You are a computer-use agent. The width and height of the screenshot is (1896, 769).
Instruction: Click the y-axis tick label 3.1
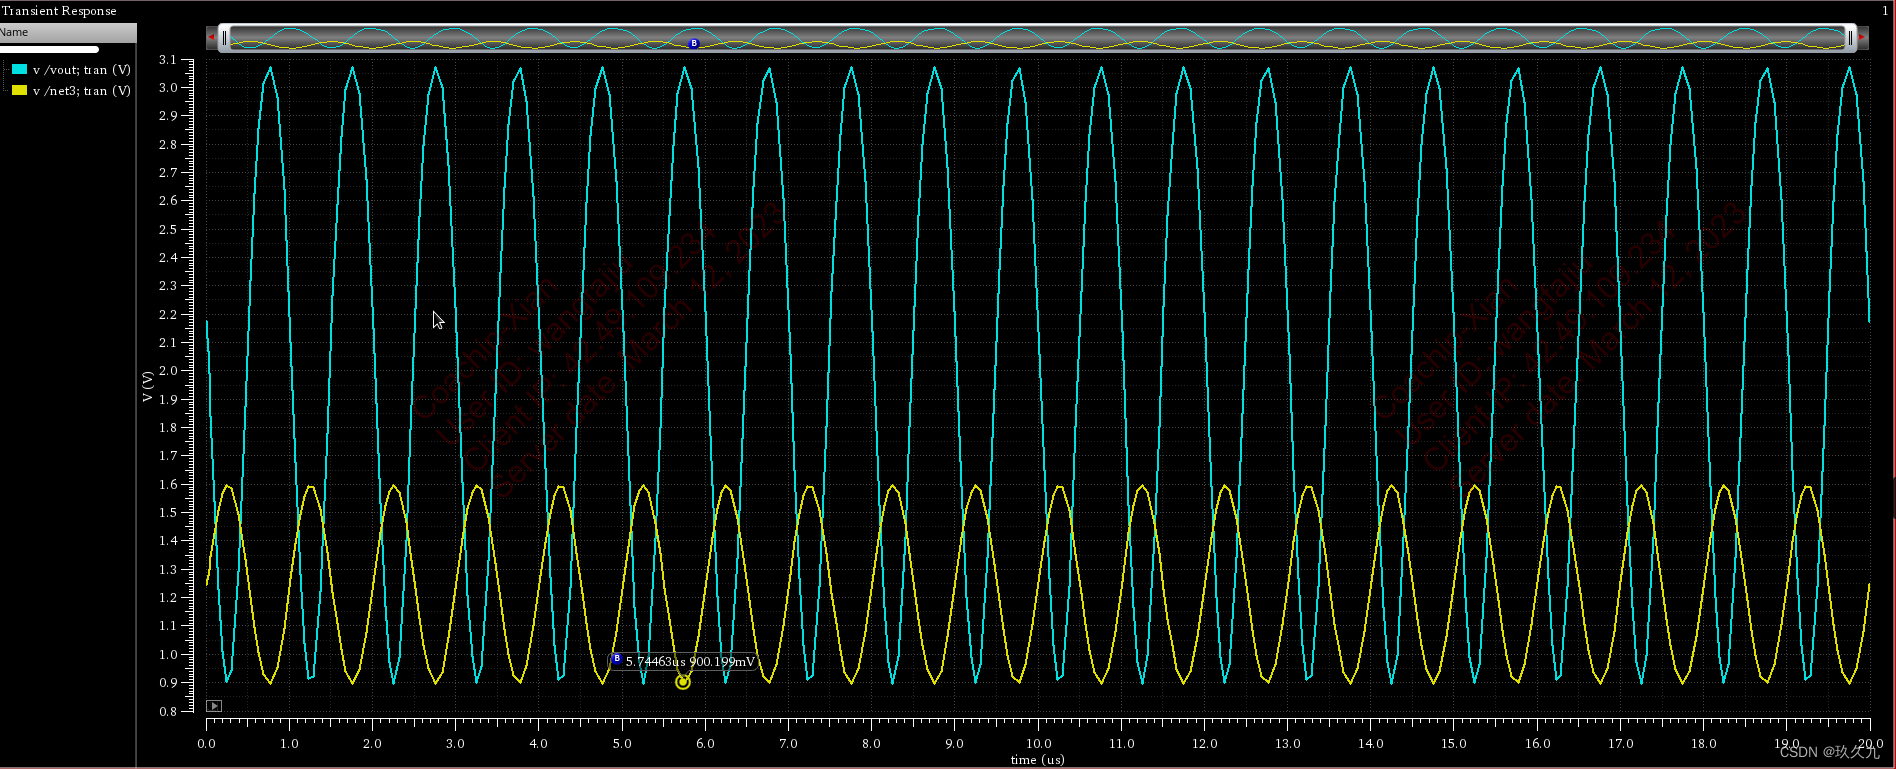[168, 60]
